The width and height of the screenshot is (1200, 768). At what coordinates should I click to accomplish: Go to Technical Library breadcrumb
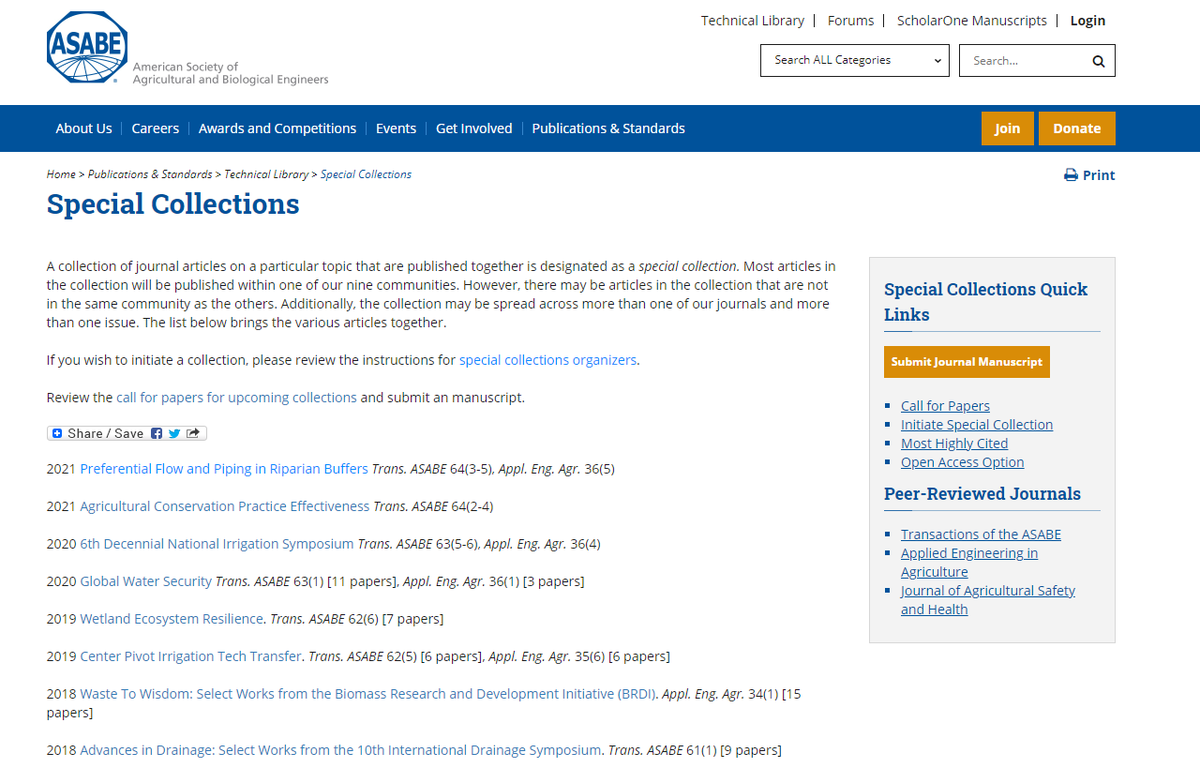coord(267,174)
